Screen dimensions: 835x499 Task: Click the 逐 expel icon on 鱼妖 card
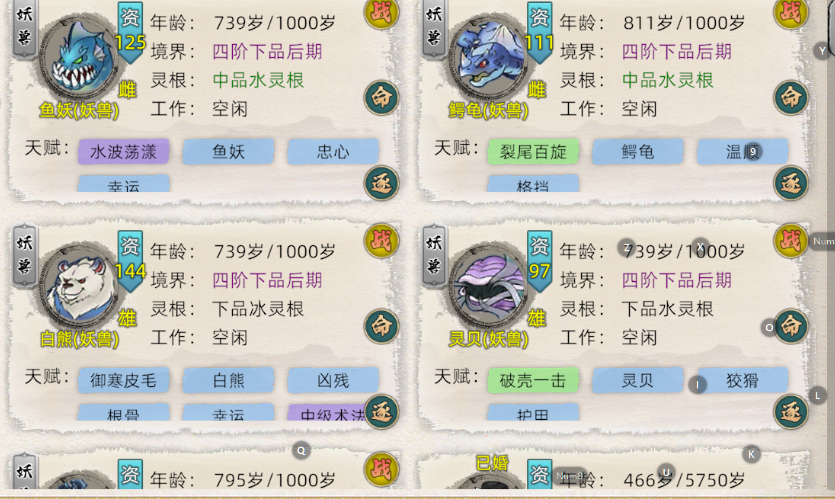(x=381, y=183)
